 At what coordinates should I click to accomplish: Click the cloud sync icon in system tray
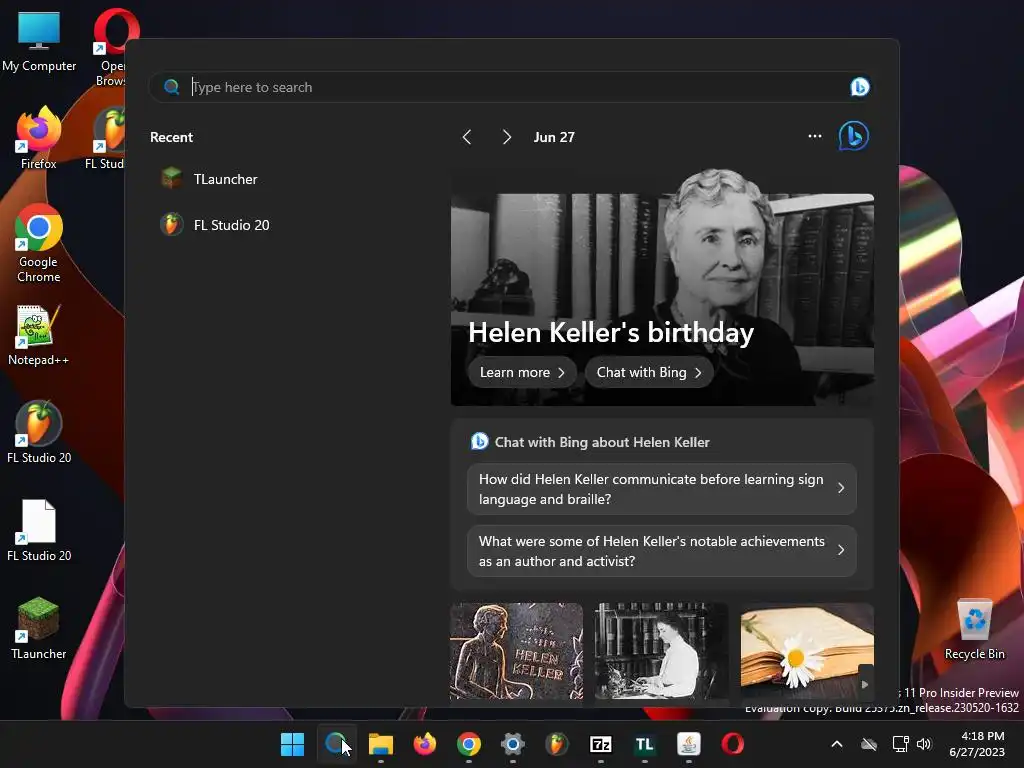pos(869,744)
